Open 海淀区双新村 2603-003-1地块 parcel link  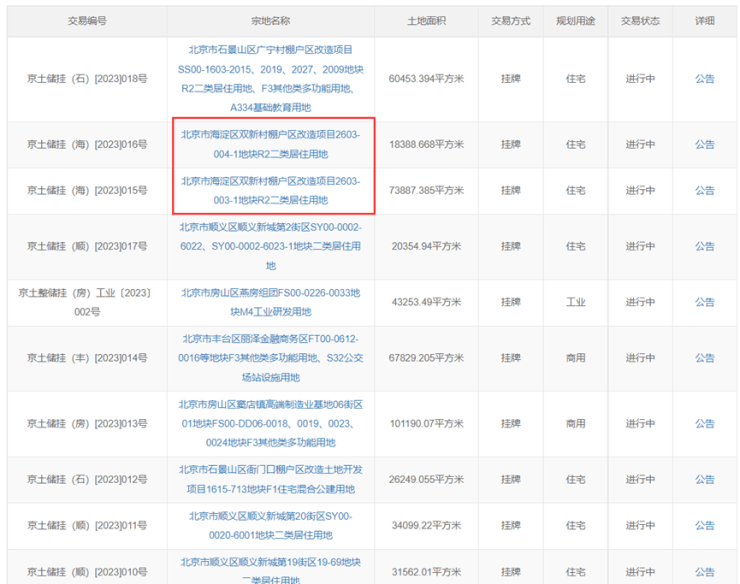pyautogui.click(x=271, y=190)
